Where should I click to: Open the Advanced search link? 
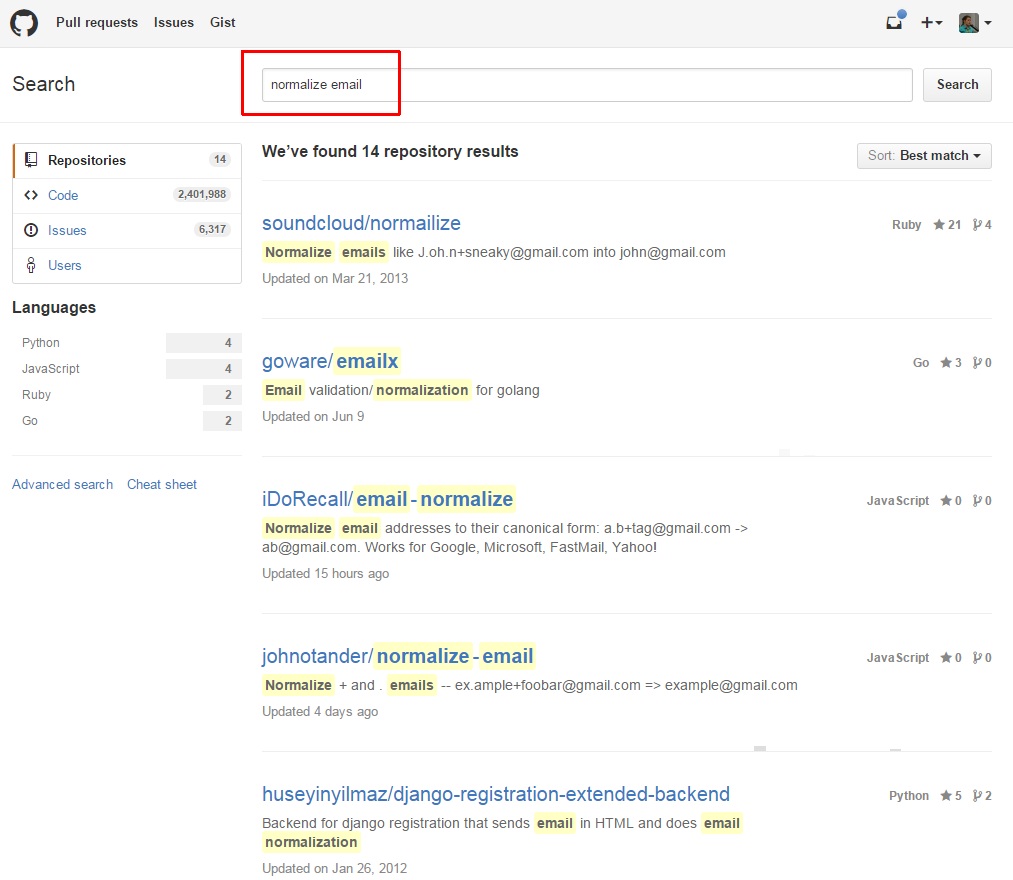tap(63, 485)
